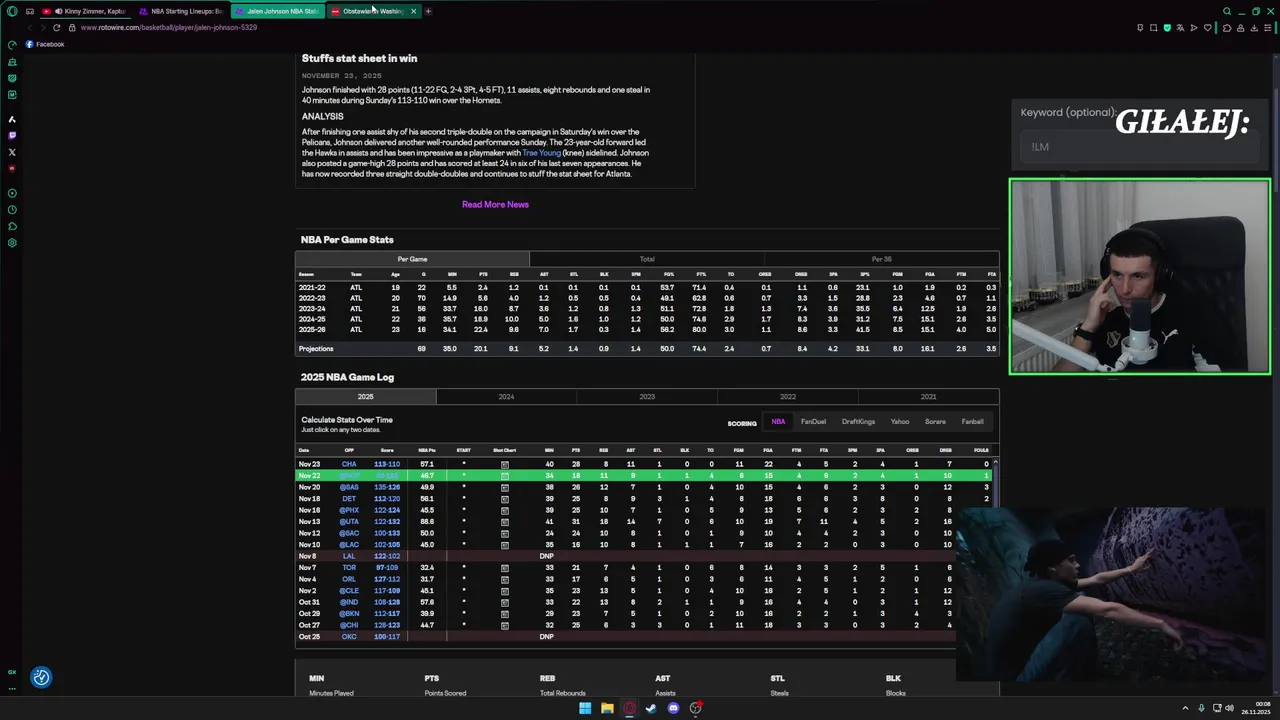Add page to bookmarks heart icon

tap(1206, 27)
